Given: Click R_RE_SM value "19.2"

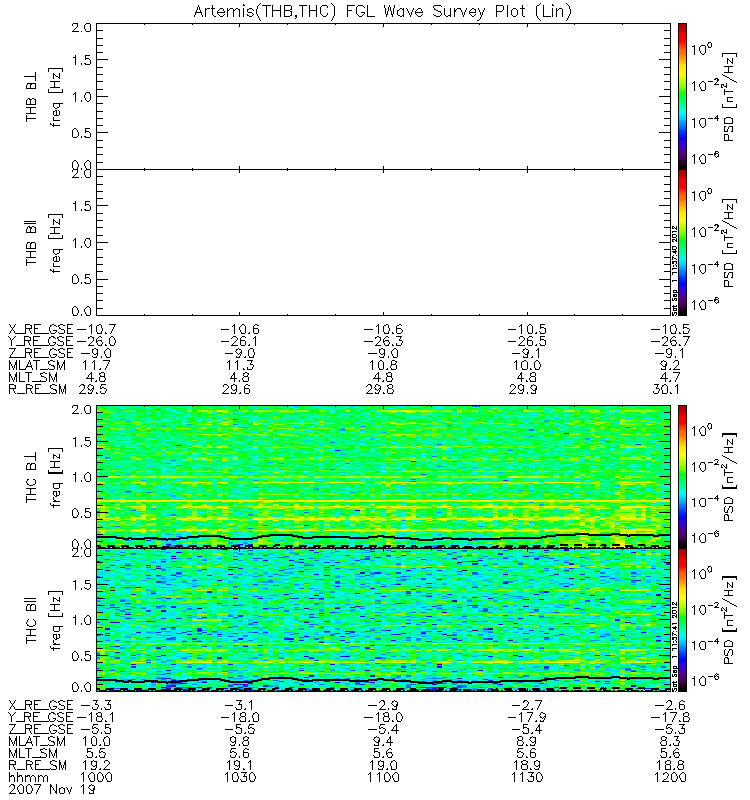Looking at the screenshot, I should [x=96, y=765].
